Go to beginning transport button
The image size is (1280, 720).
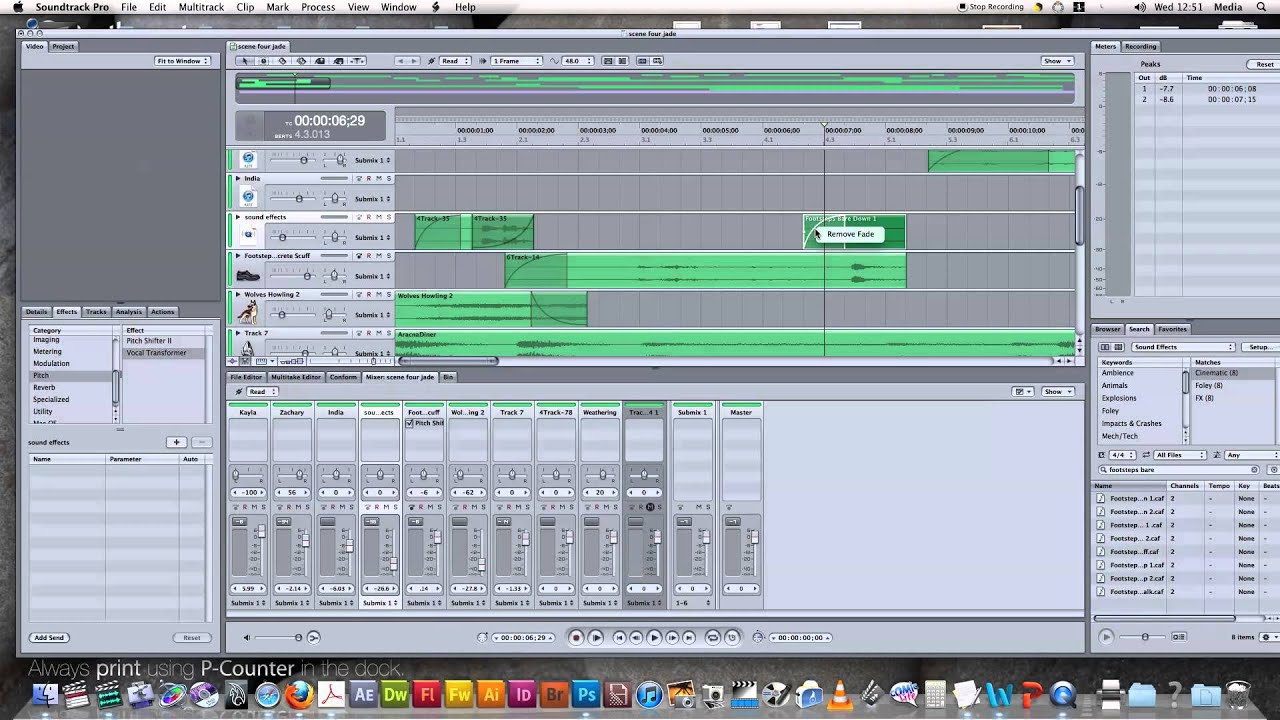point(619,637)
